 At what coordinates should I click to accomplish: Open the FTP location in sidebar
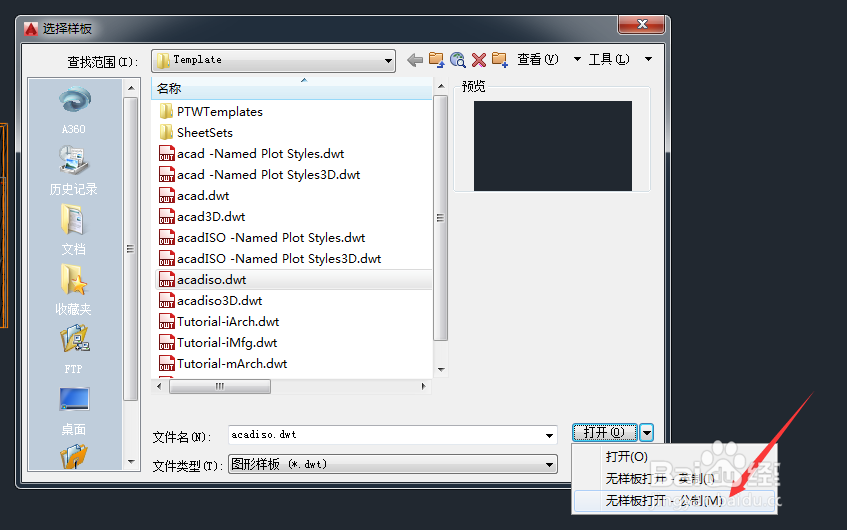tap(74, 350)
